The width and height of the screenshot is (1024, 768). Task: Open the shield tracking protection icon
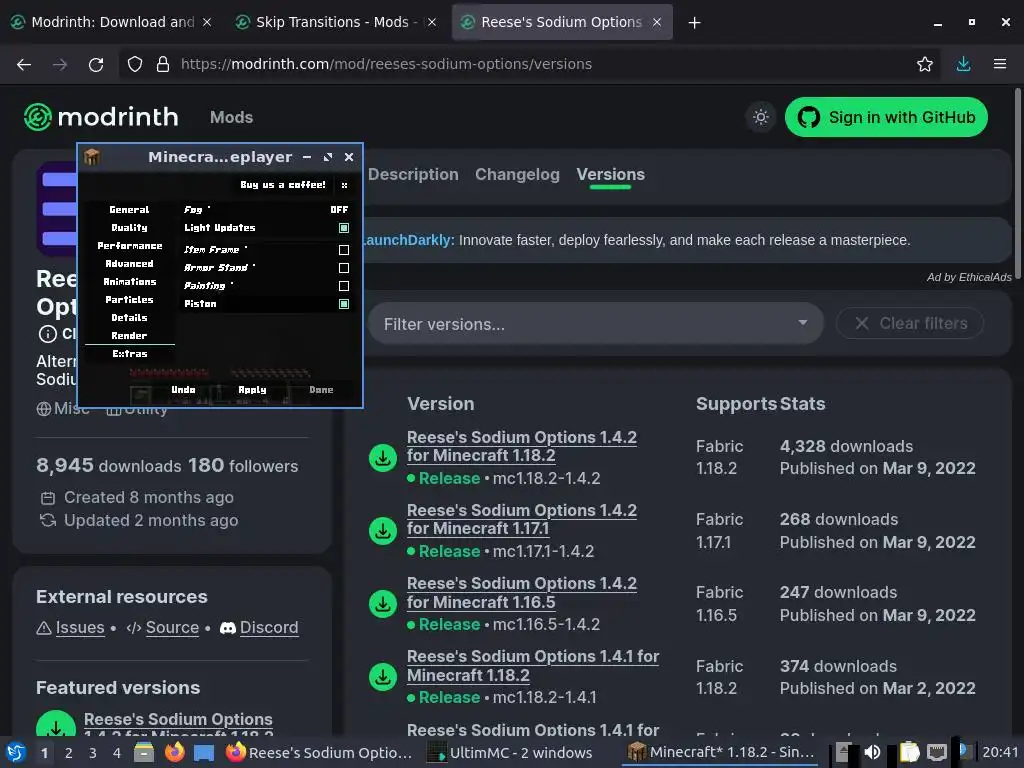tap(135, 64)
